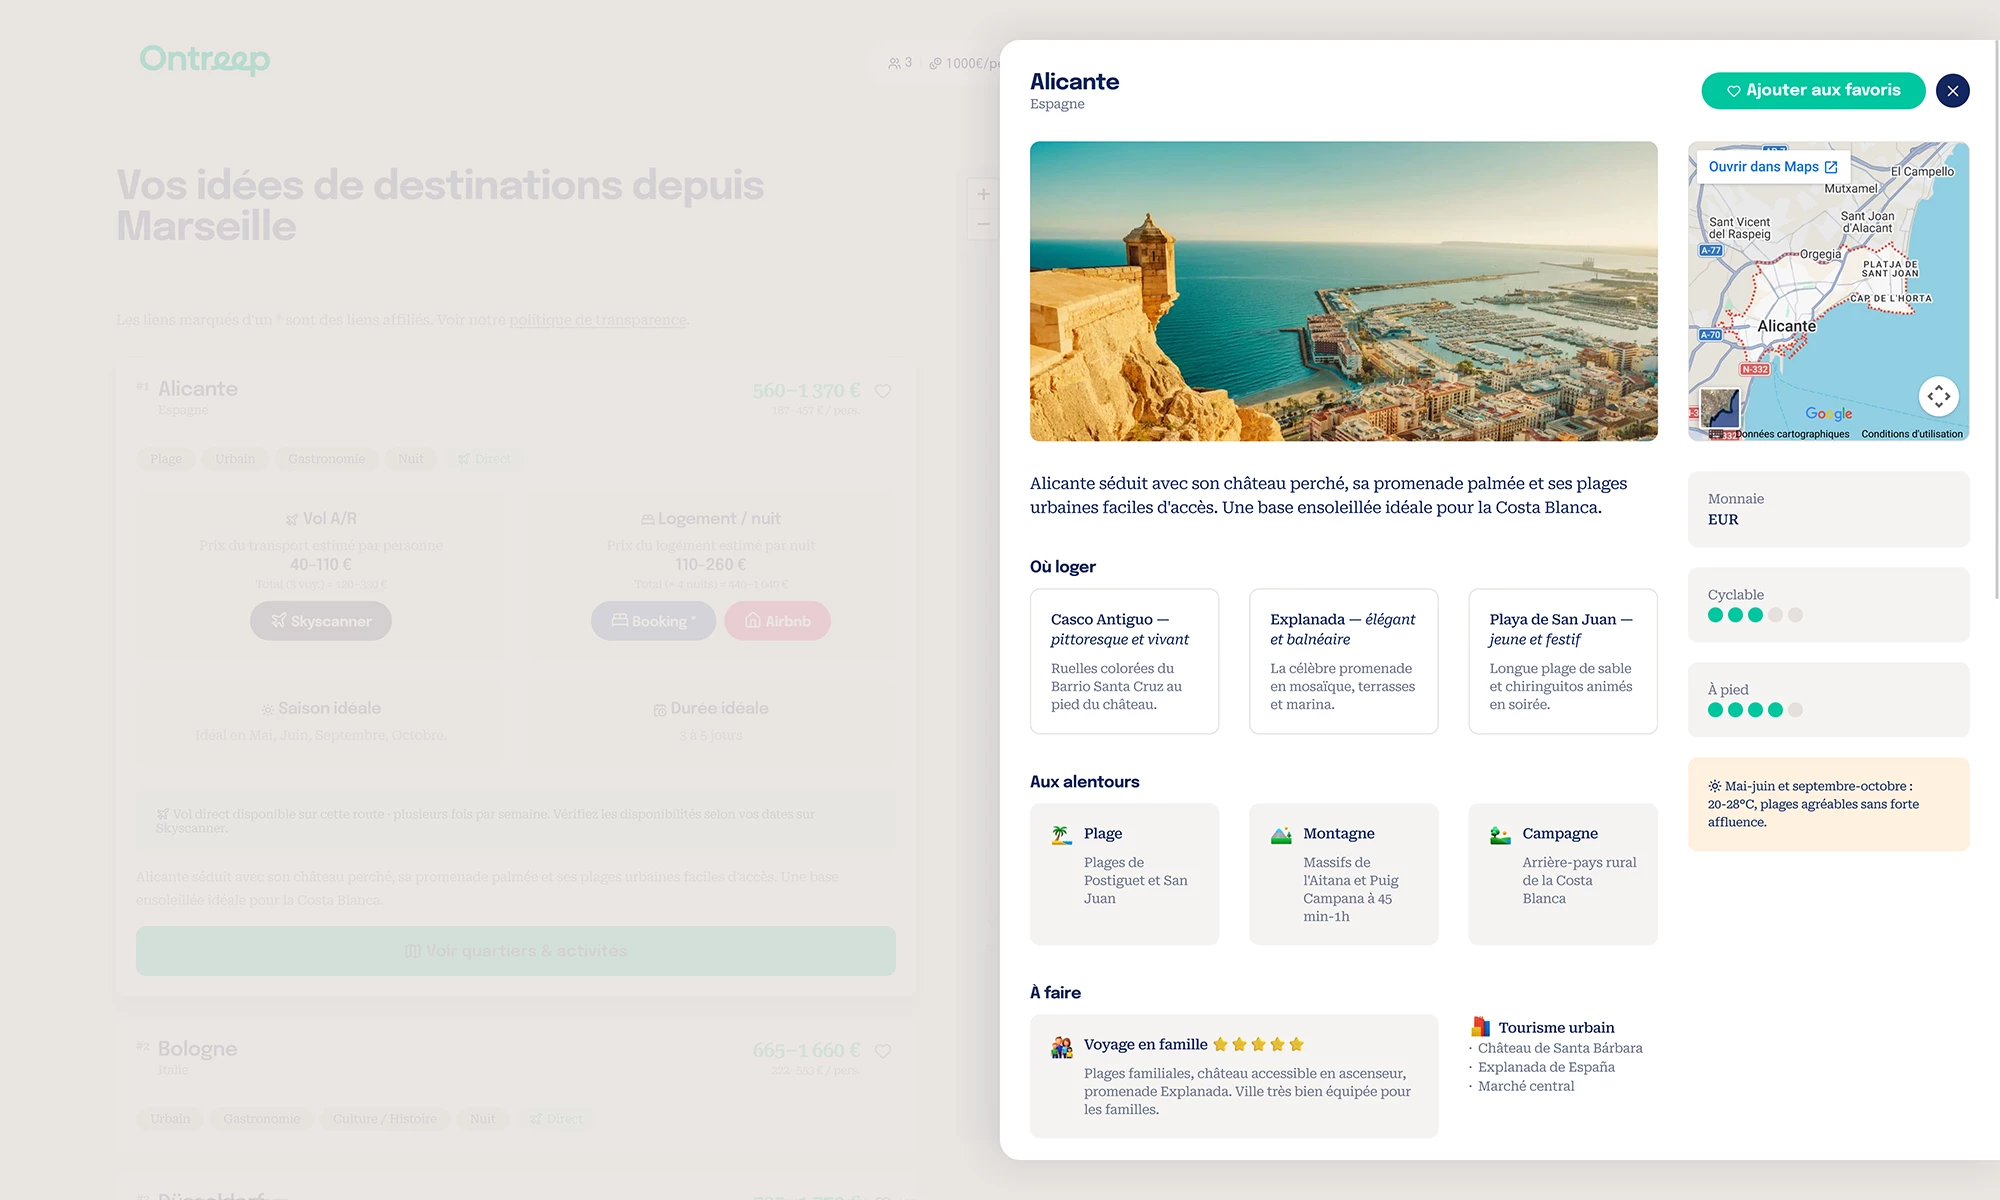This screenshot has width=2000, height=1200.
Task: Click the Urbain tag on Bologne card
Action: point(170,1119)
